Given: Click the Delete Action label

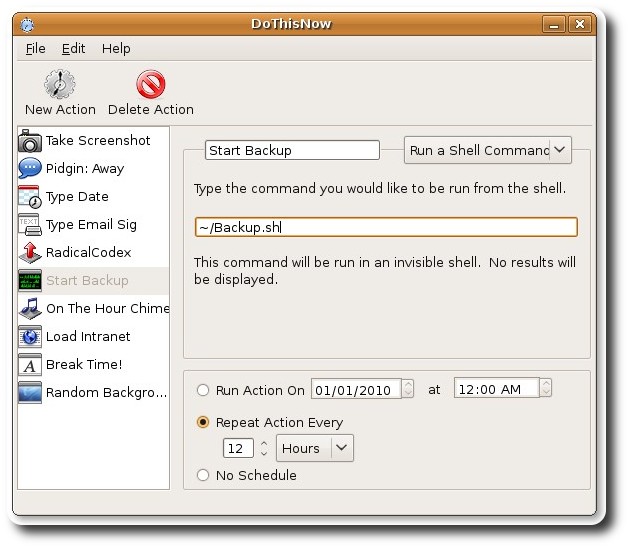Looking at the screenshot, I should (151, 110).
